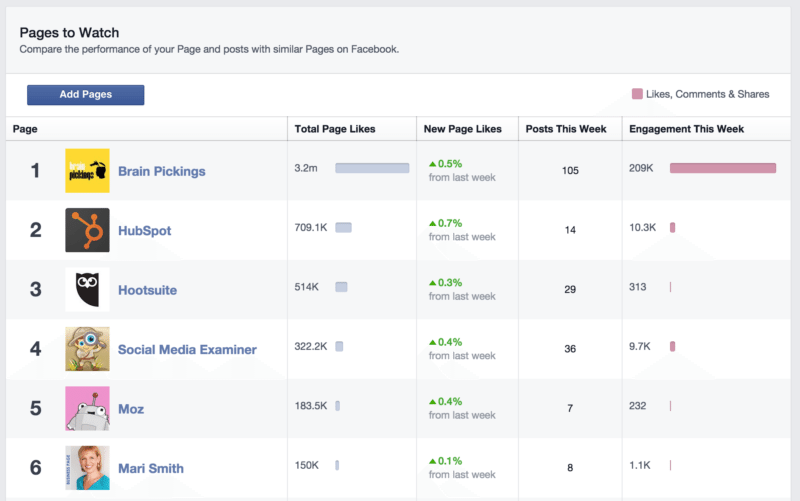Screen dimensions: 800x501
Task: Click the 8 posts value for Mari Smith
Action: [x=570, y=468]
